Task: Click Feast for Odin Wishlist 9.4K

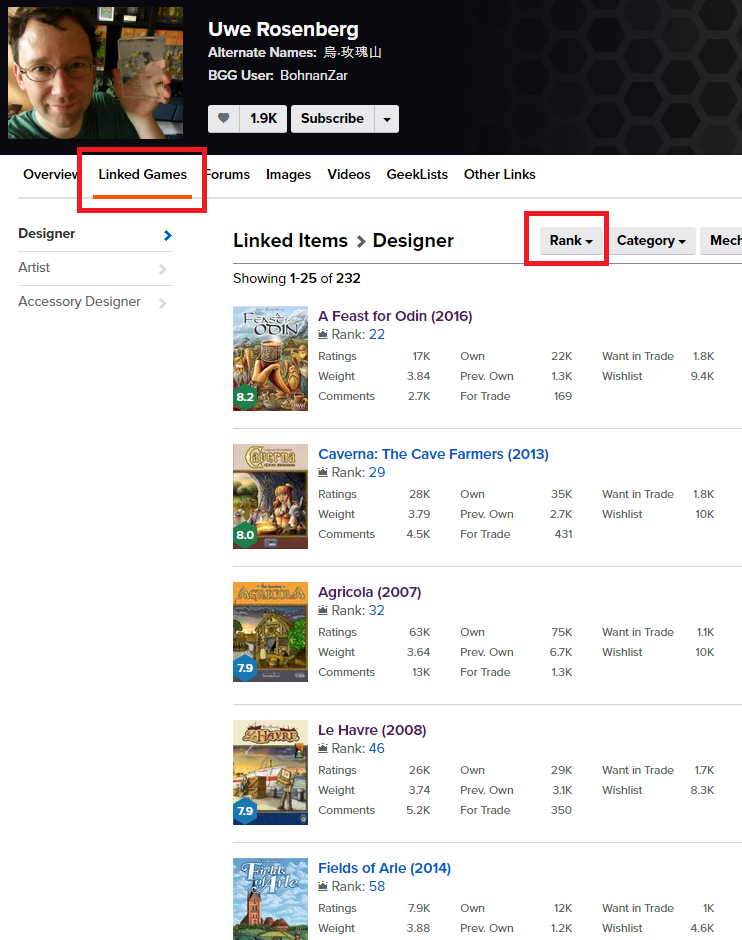Action: (x=702, y=376)
